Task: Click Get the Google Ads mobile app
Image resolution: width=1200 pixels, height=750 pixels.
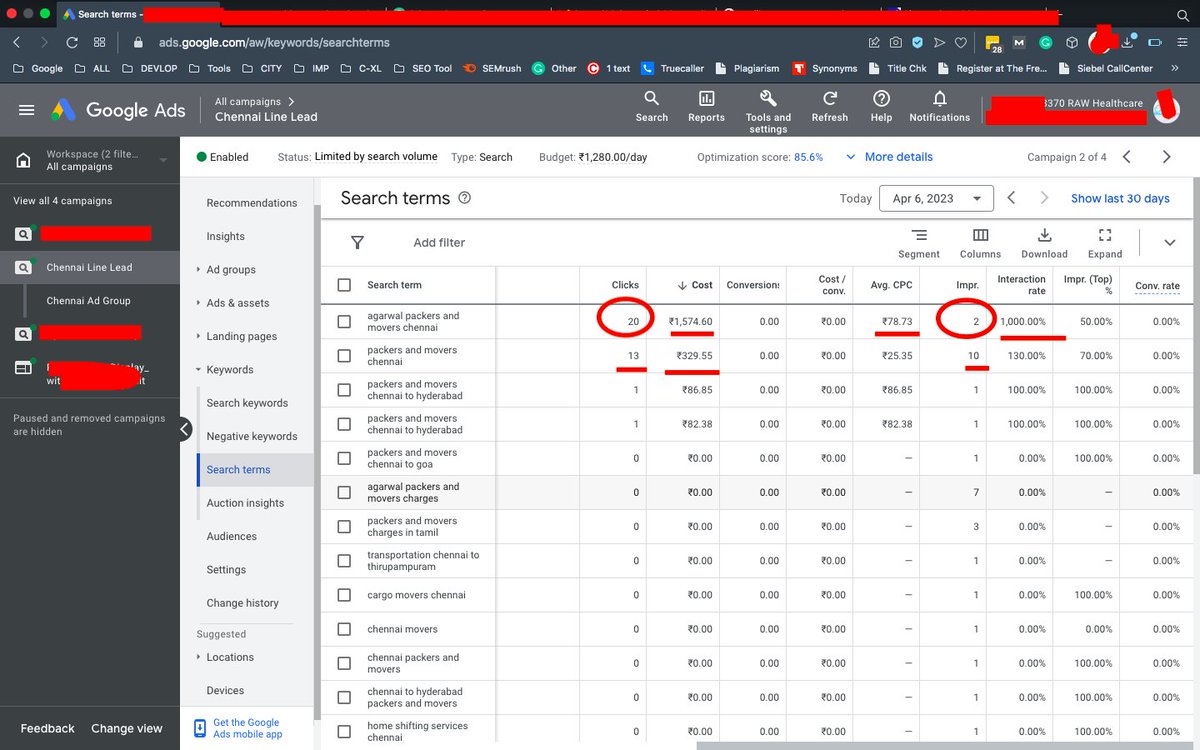Action: pos(246,728)
